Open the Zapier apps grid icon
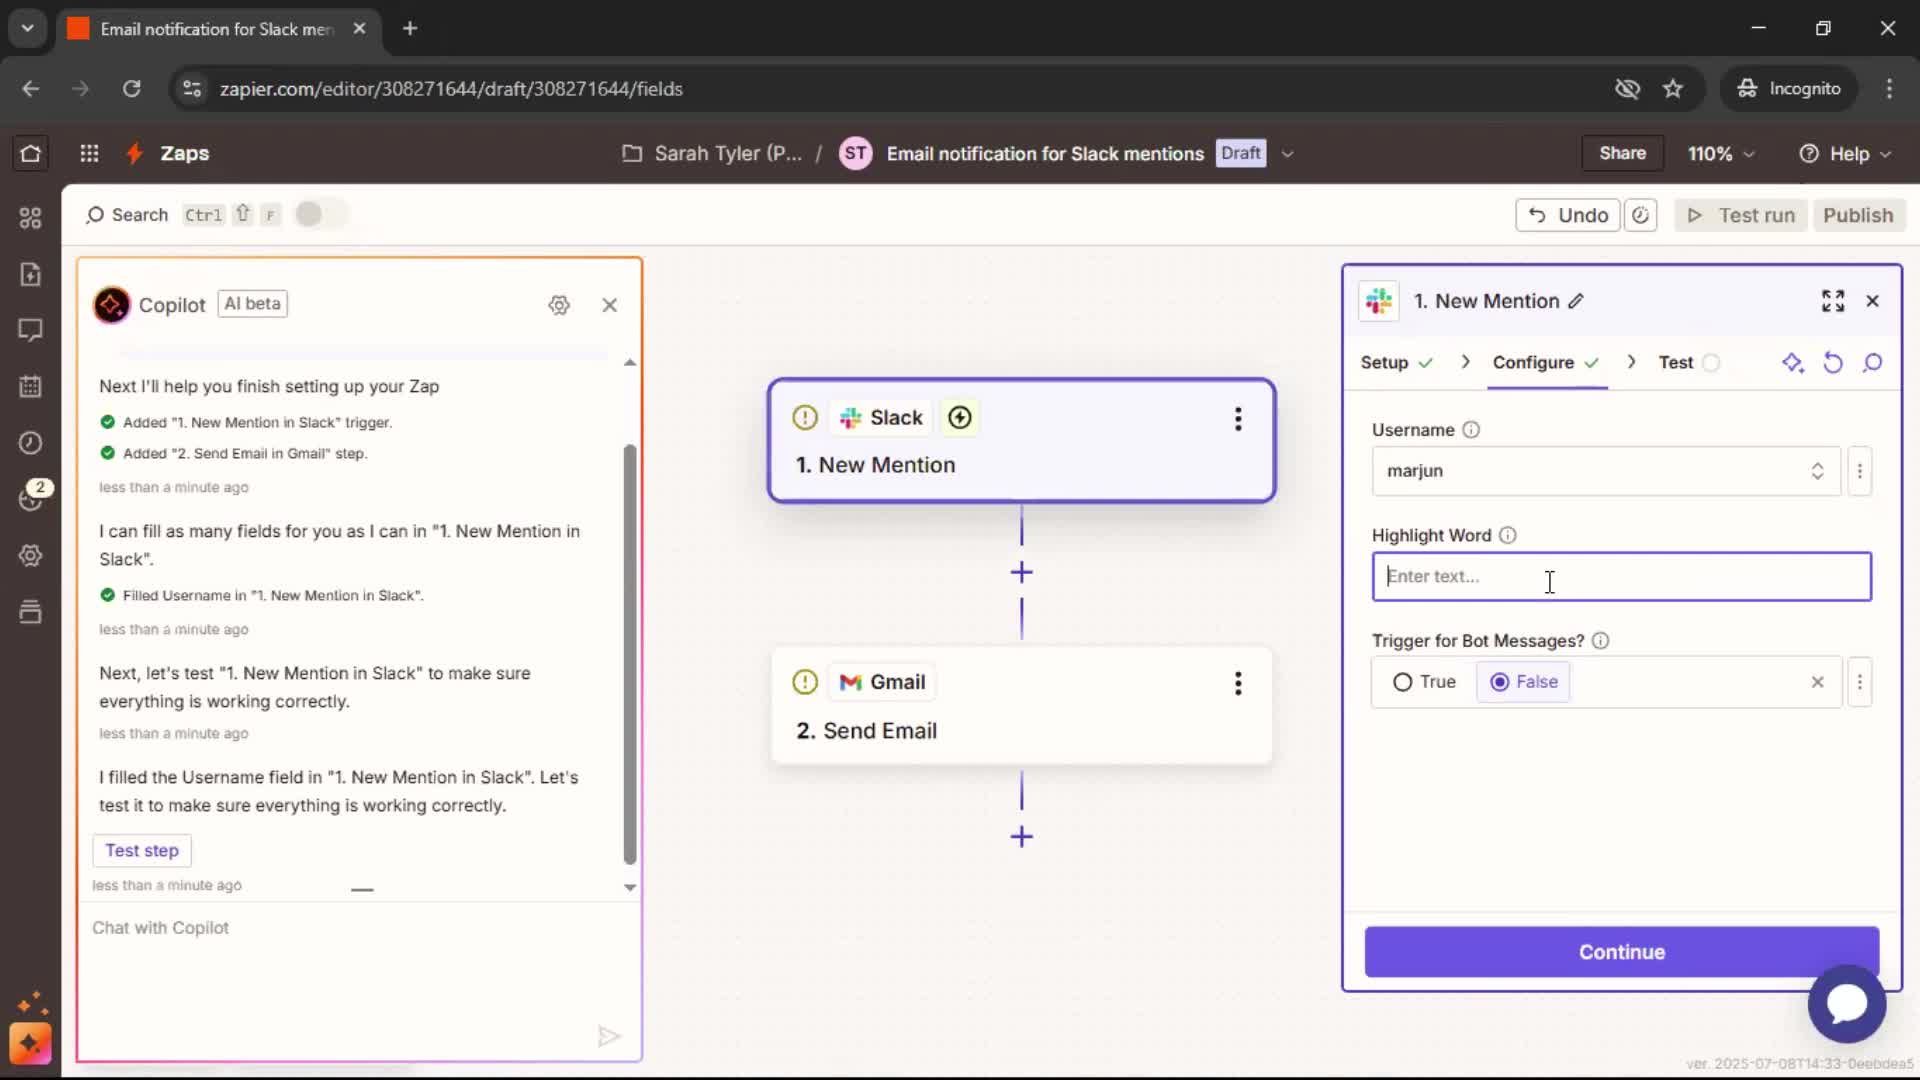The height and width of the screenshot is (1080, 1920). 89,153
